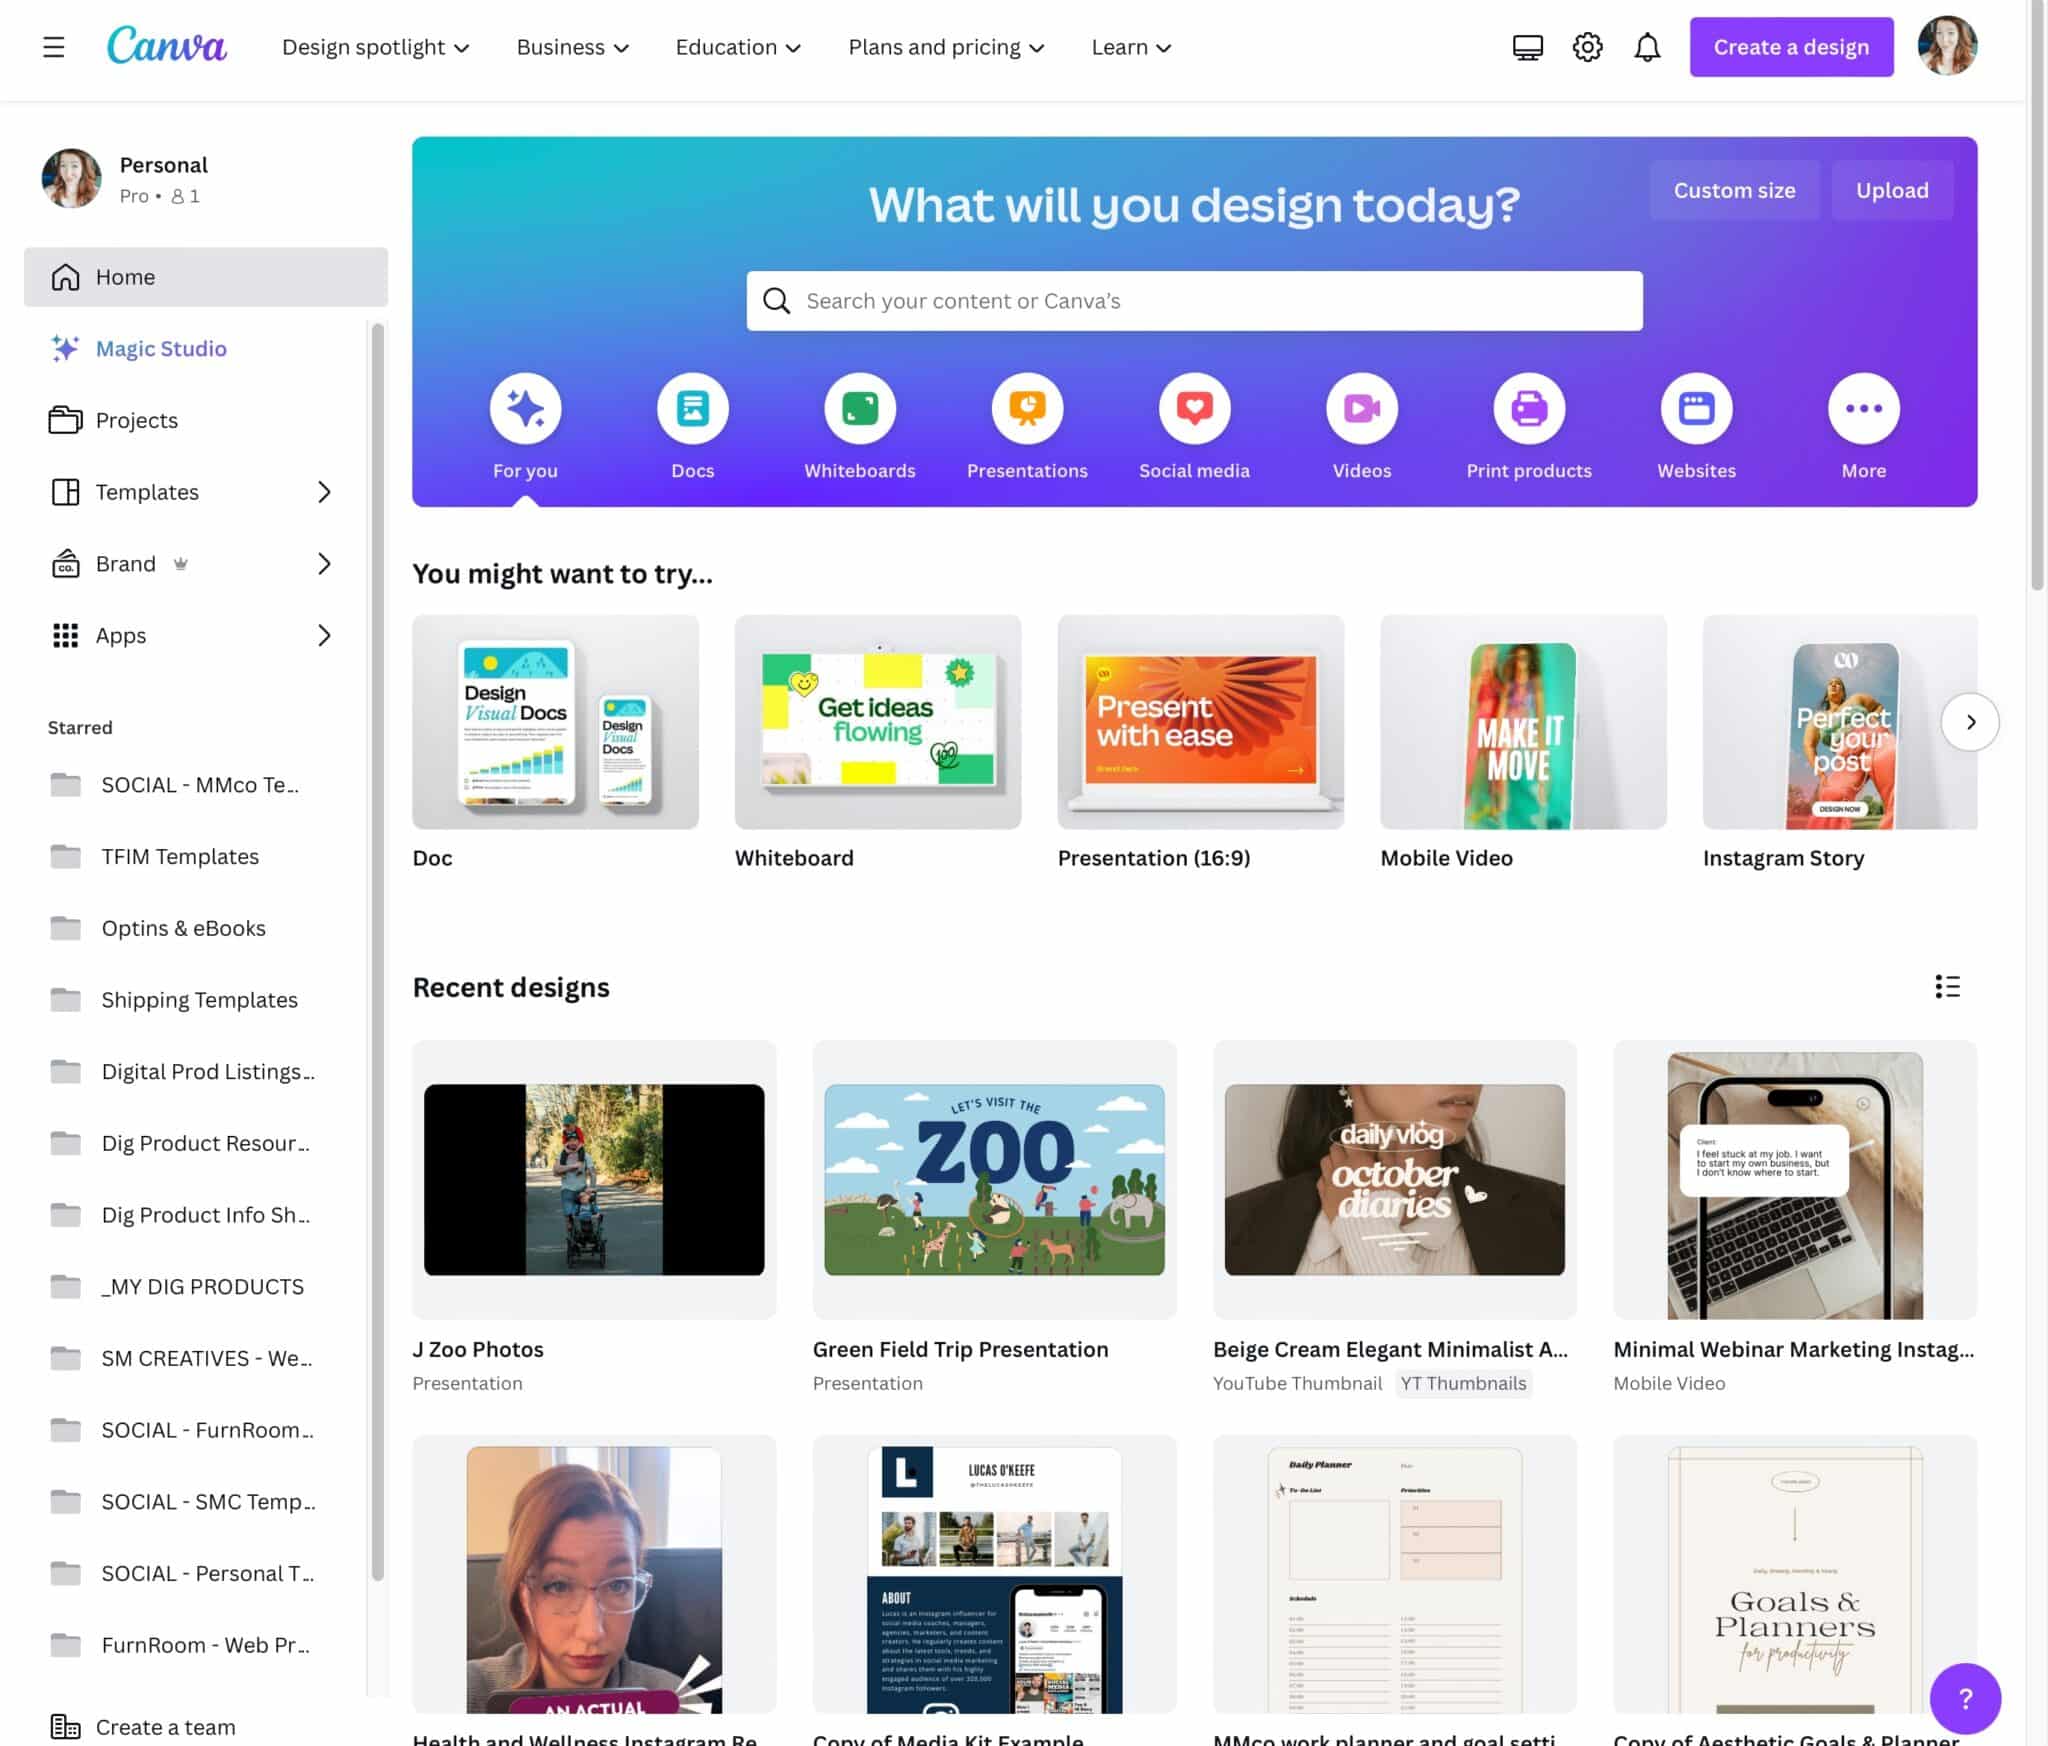The height and width of the screenshot is (1746, 2048).
Task: Open the More design types icon
Action: (x=1862, y=408)
